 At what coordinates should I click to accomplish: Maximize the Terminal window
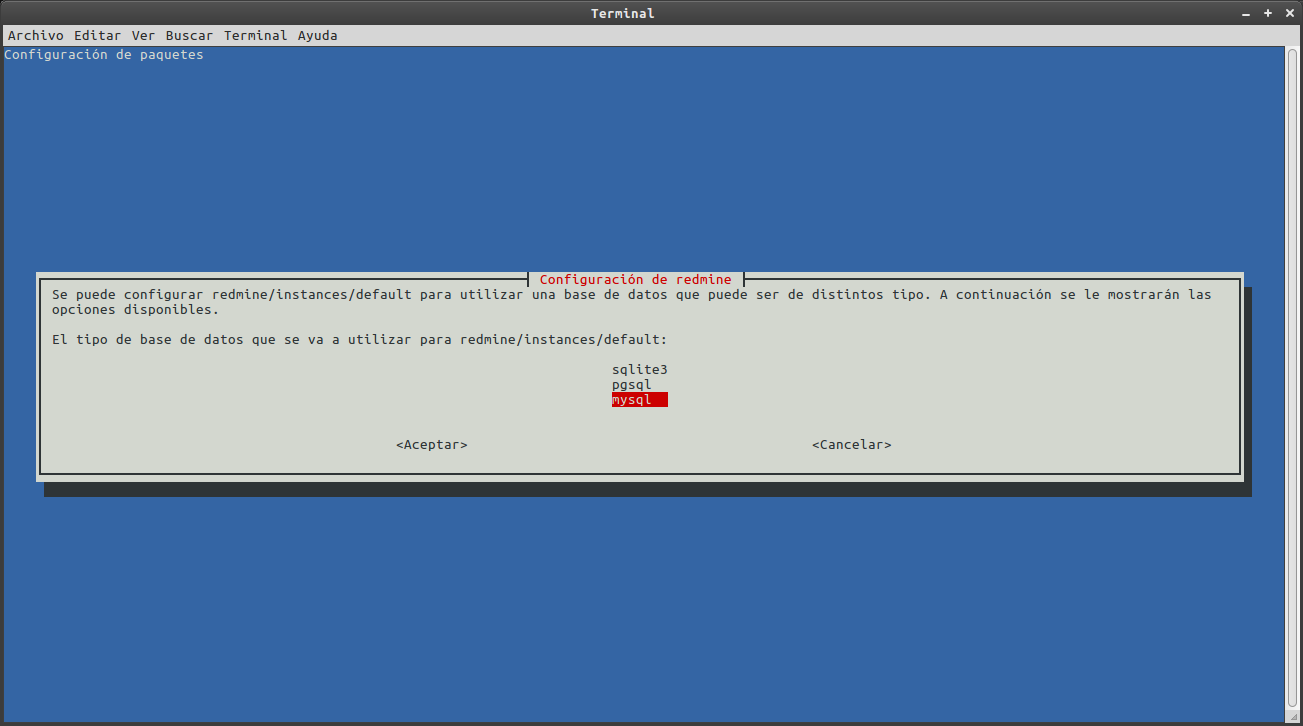1267,13
